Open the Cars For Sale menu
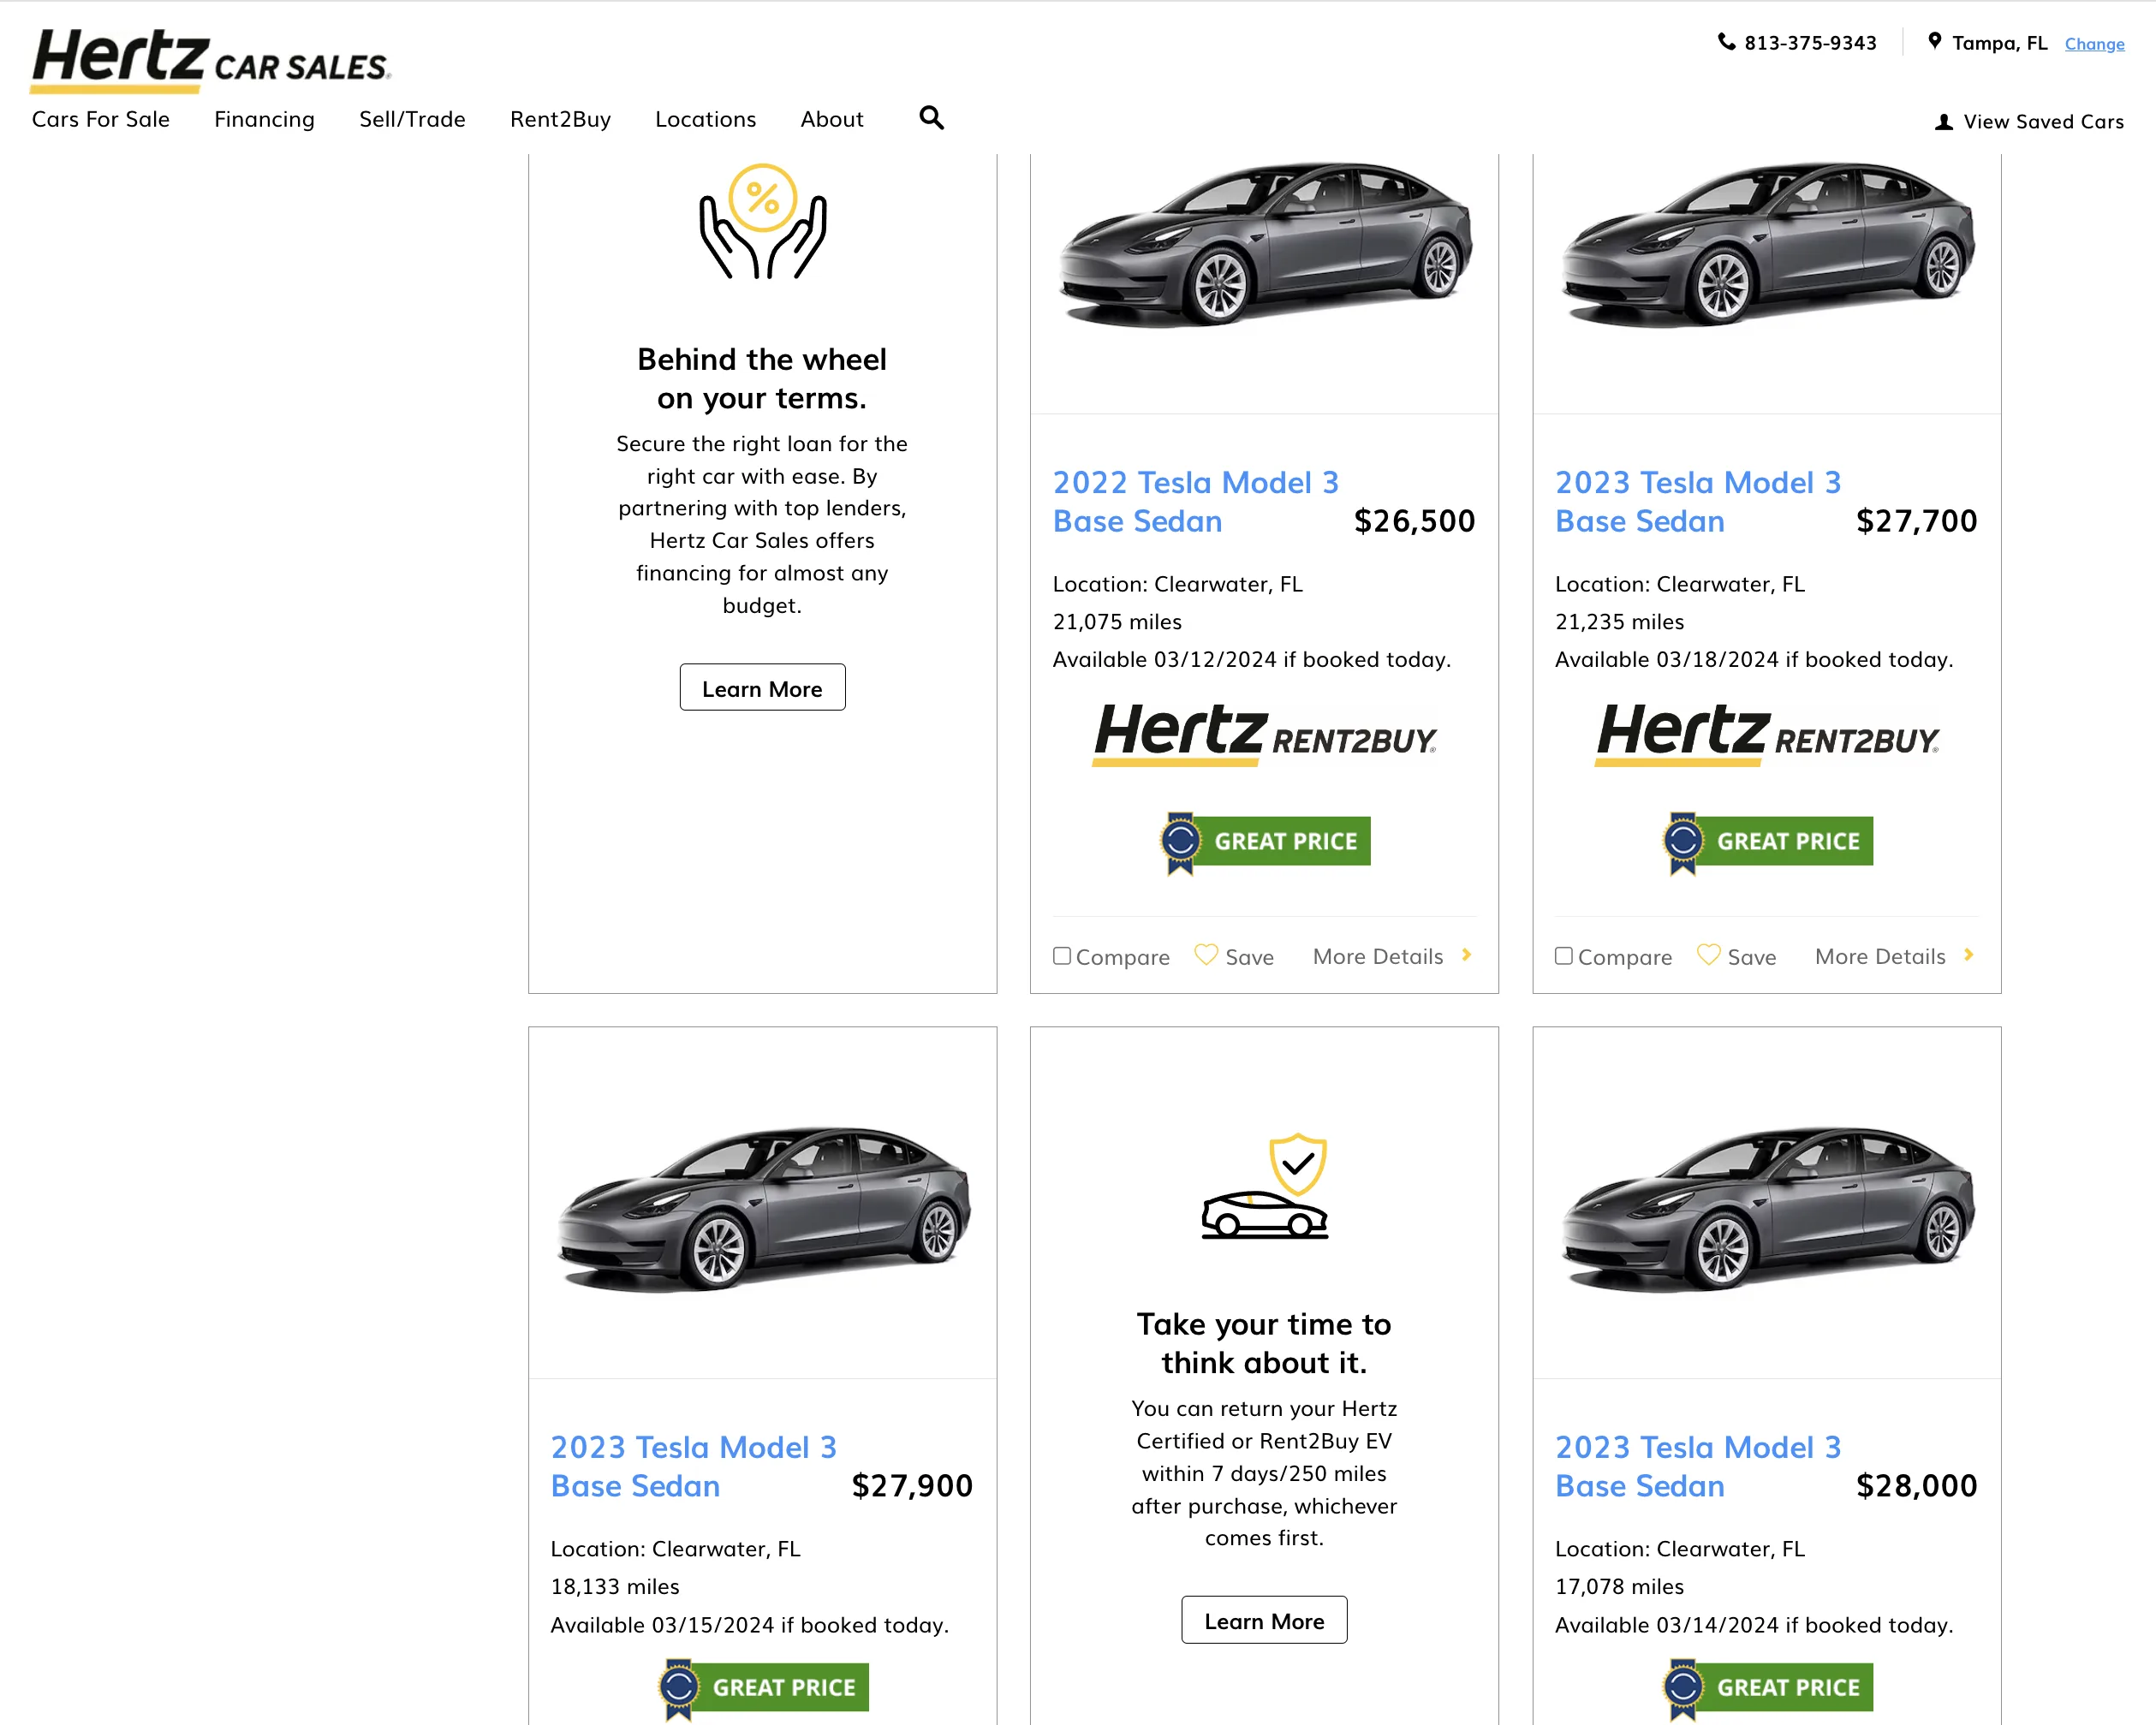 point(101,120)
